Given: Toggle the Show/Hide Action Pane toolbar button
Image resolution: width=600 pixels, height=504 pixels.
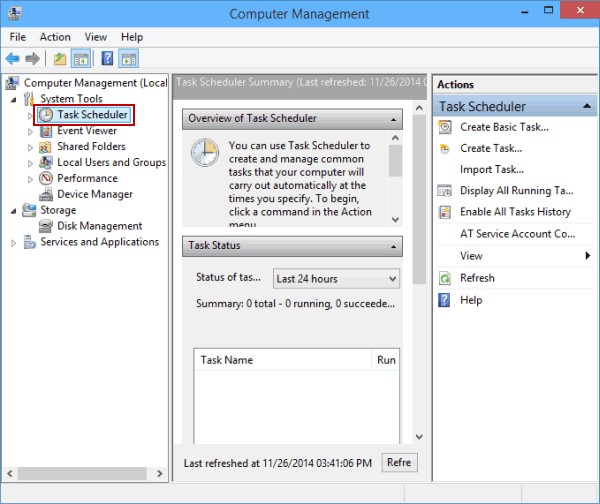Looking at the screenshot, I should 129,59.
